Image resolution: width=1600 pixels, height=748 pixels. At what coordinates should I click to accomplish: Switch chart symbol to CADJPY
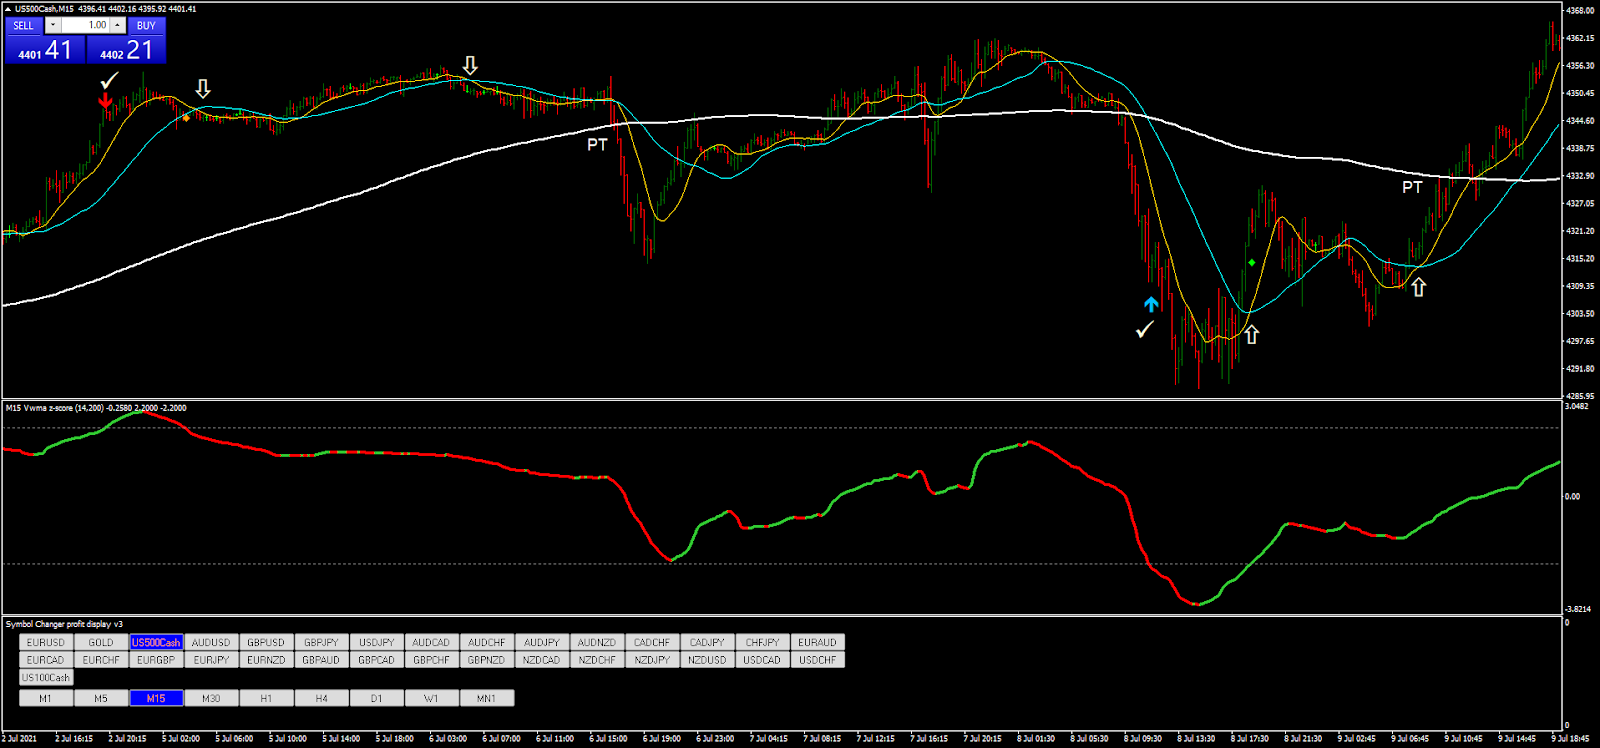[707, 642]
